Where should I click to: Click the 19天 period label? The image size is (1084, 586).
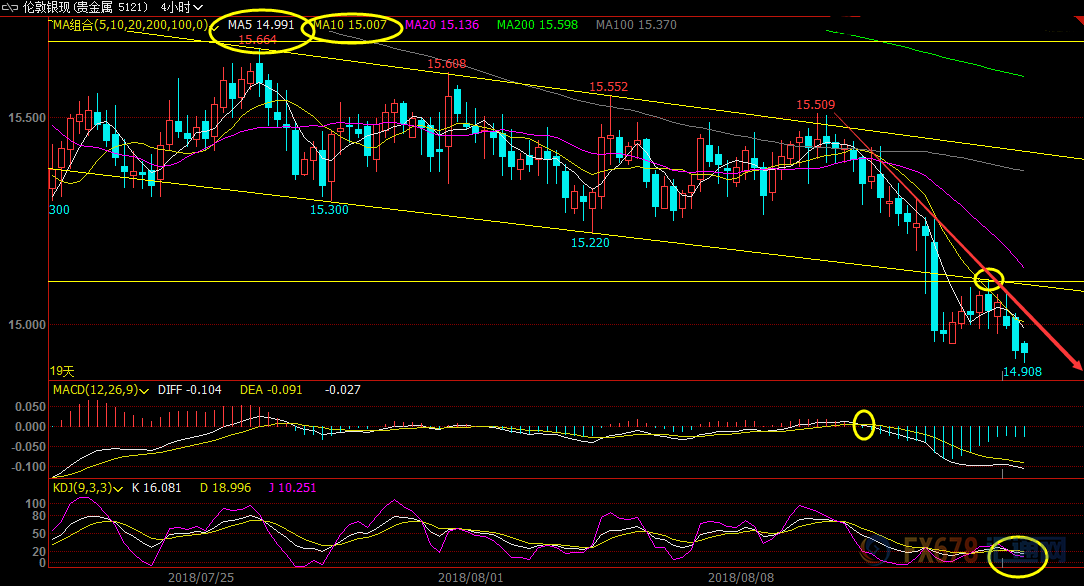(62, 370)
